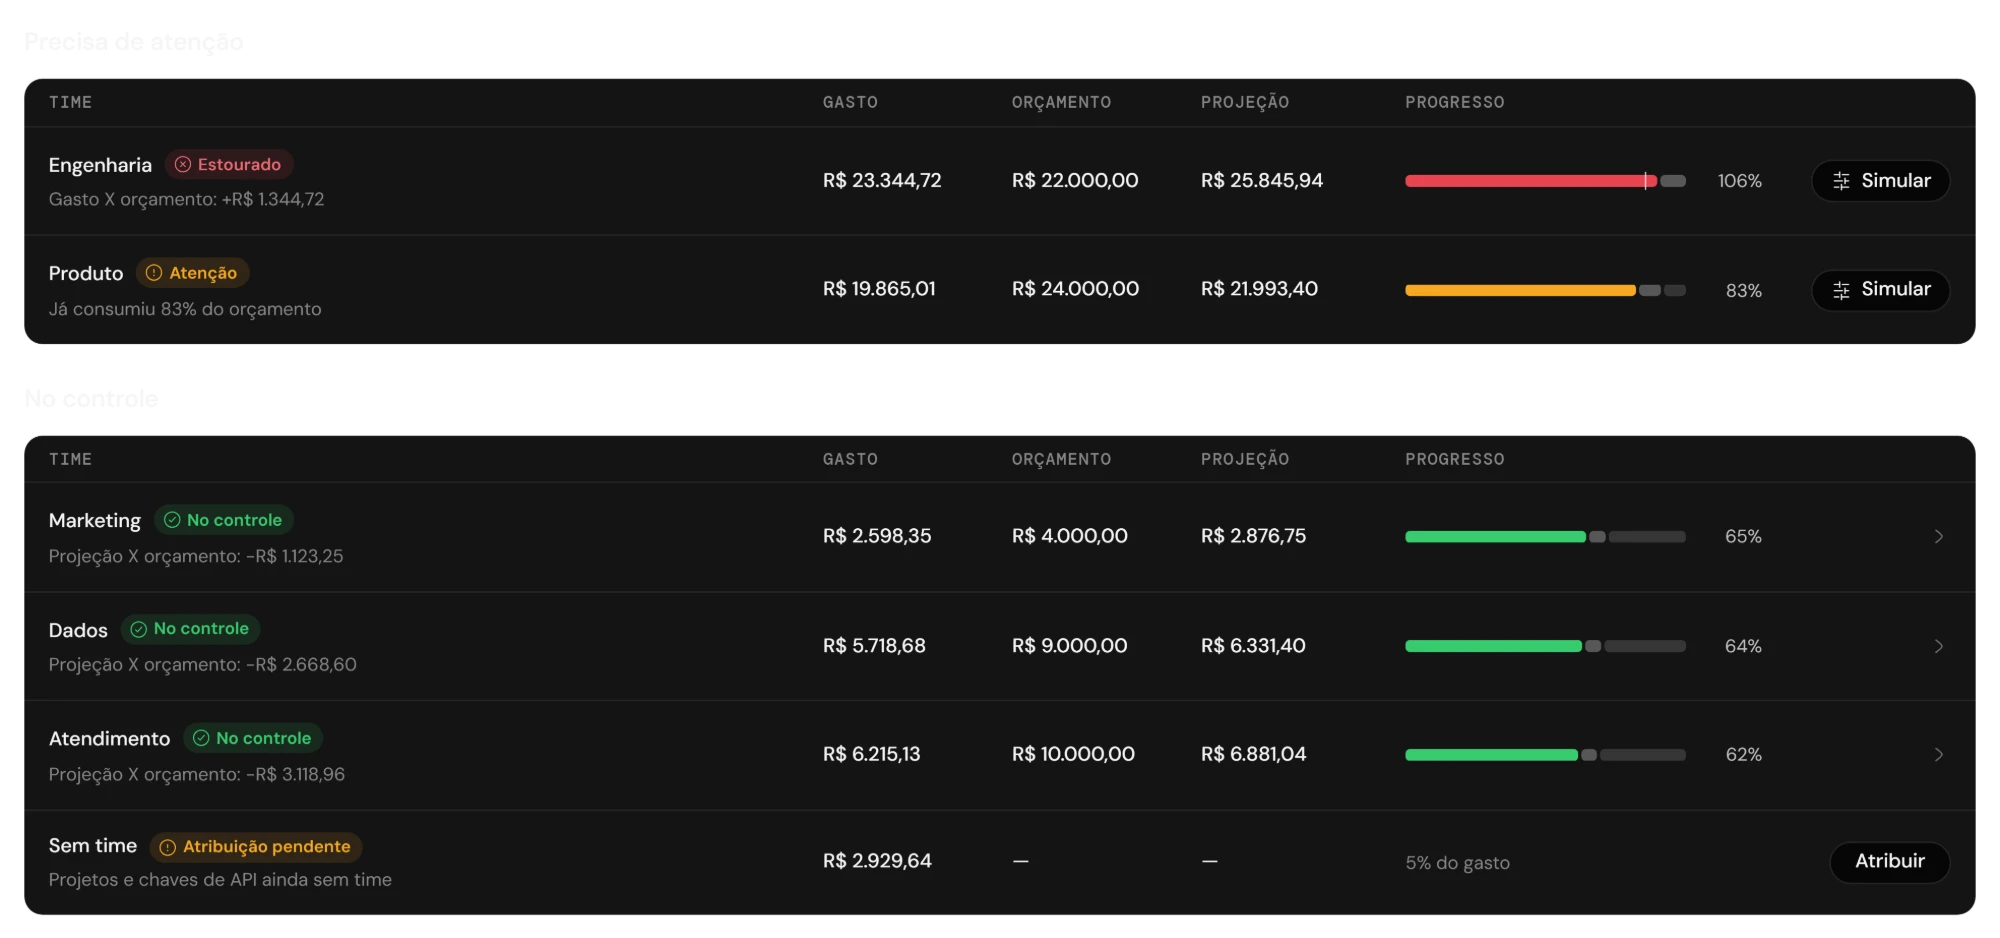
Task: Click the R$ 2.929,64 spend value
Action: (877, 861)
